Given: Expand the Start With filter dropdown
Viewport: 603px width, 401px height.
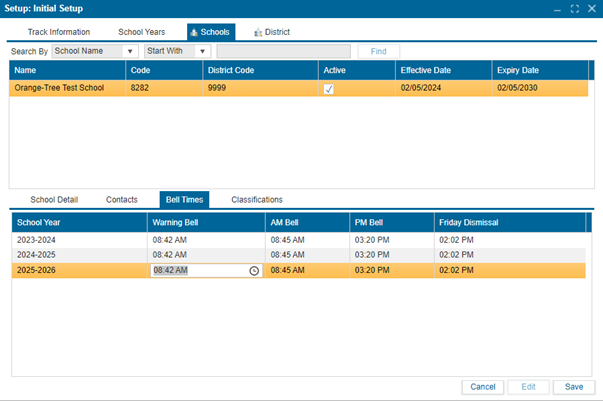Looking at the screenshot, I should coord(203,51).
